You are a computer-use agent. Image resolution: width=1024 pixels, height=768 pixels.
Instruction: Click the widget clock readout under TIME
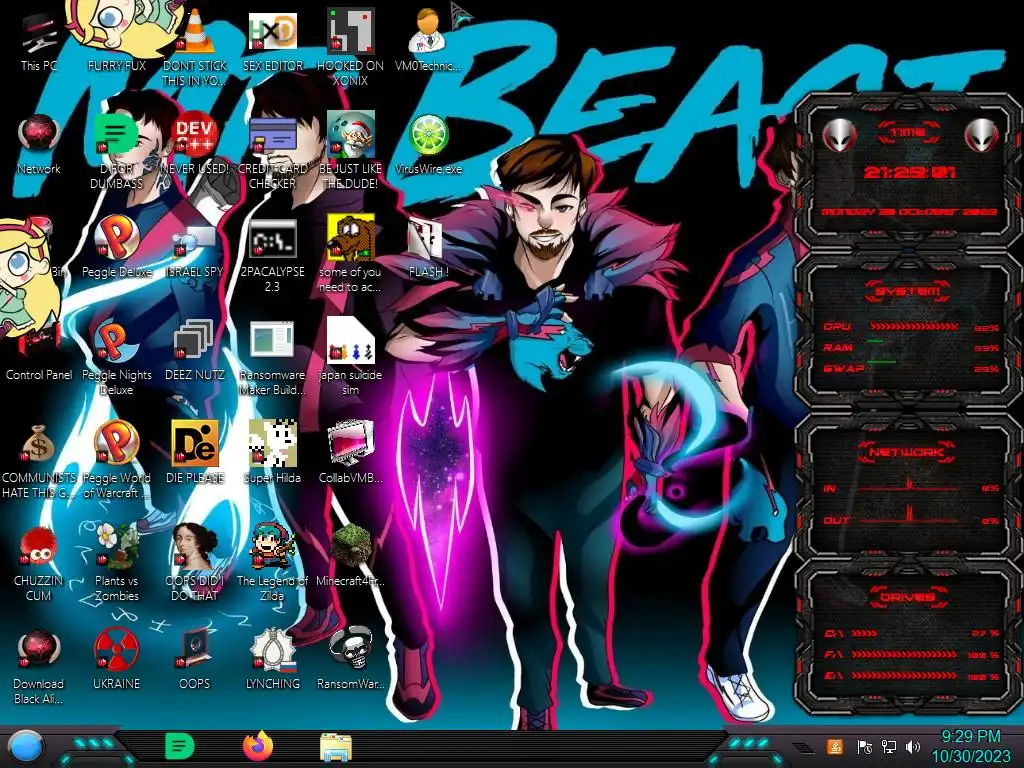pyautogui.click(x=910, y=172)
